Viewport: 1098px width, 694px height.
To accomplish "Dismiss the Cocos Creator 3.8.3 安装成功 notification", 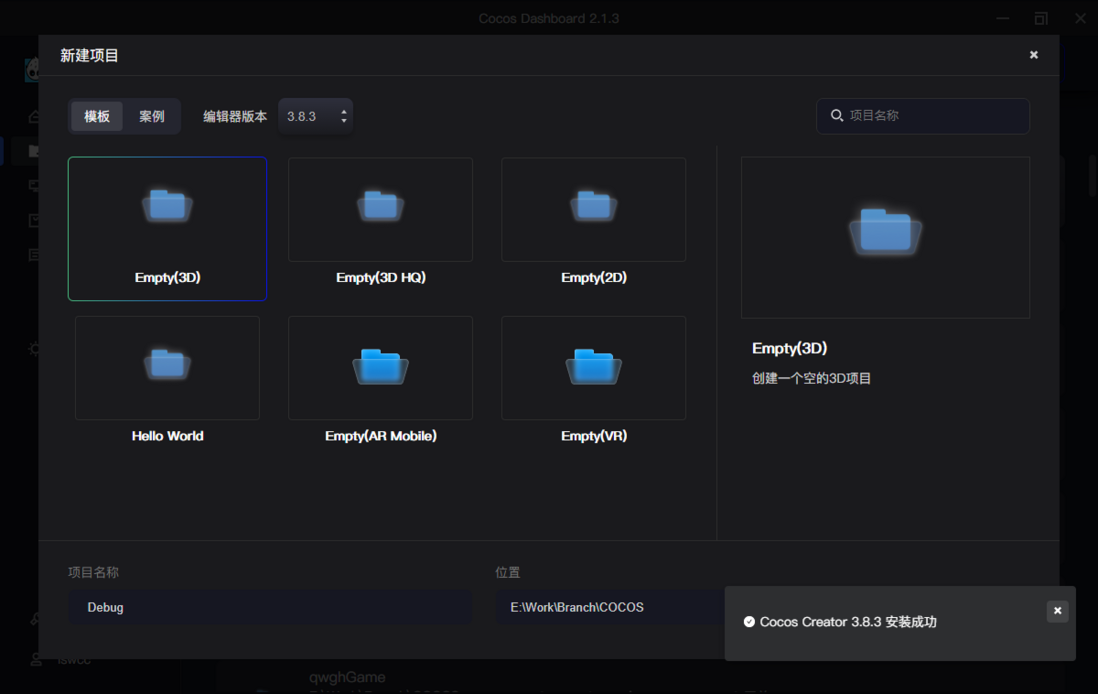I will pos(1057,611).
